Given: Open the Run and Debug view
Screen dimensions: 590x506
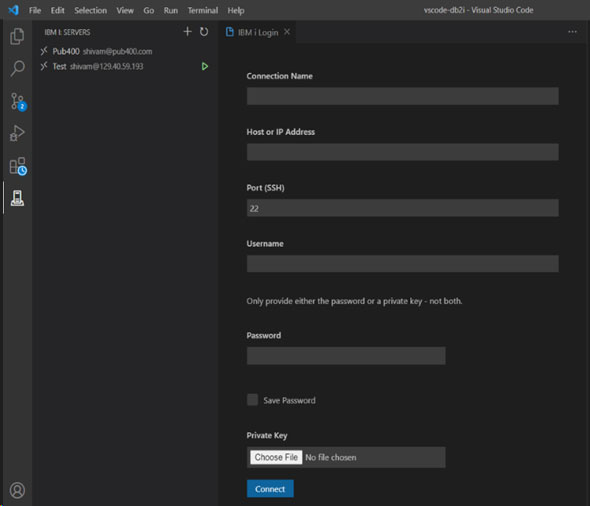Looking at the screenshot, I should pos(17,133).
